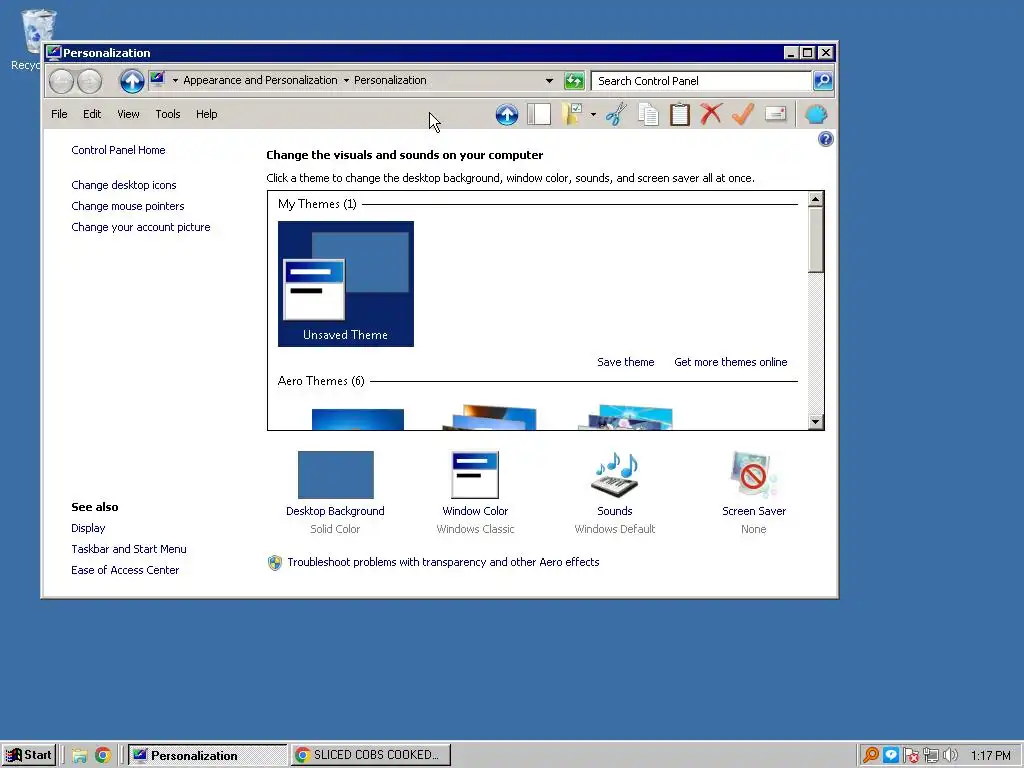Open the Window Color settings icon
The image size is (1024, 768).
pos(475,475)
